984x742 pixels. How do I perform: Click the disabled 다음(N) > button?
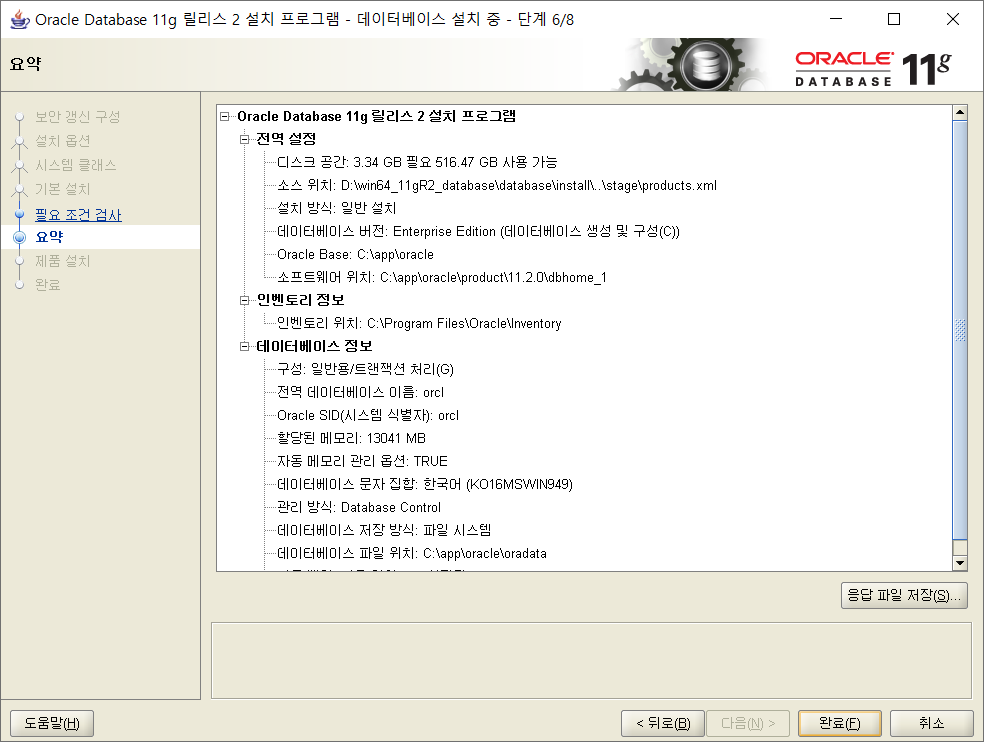tap(748, 723)
